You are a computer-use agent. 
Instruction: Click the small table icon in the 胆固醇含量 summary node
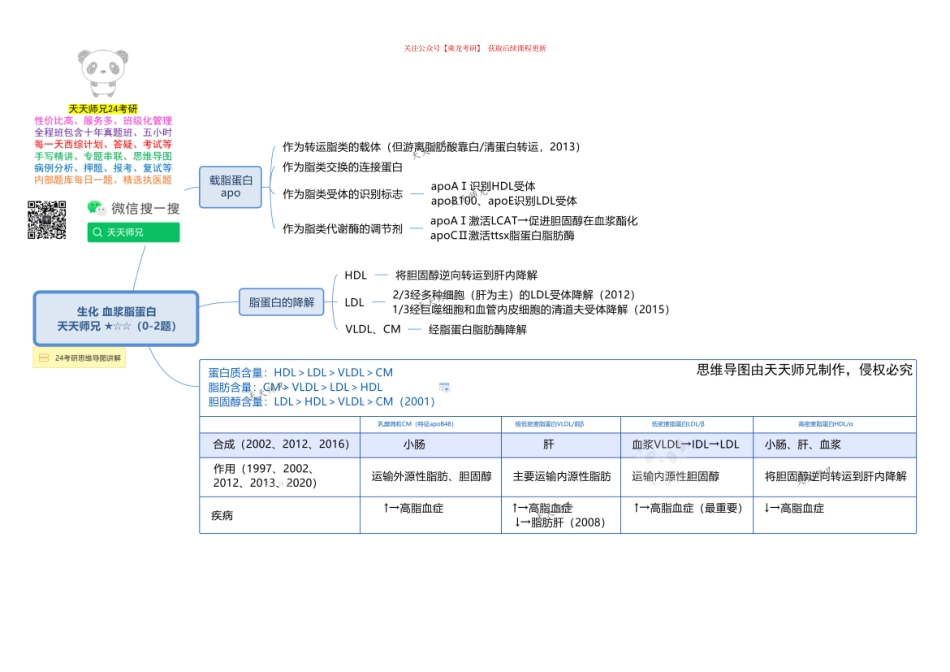(444, 387)
